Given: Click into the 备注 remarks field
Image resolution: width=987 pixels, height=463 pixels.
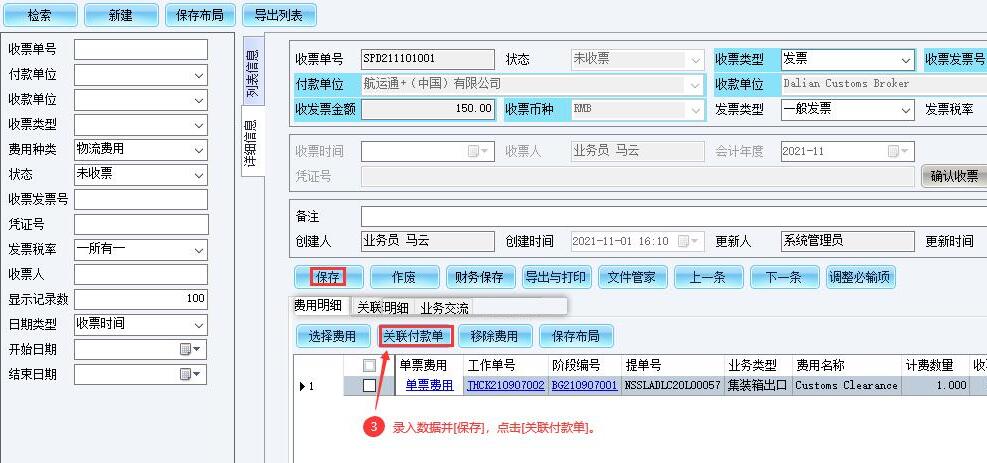Looking at the screenshot, I should [670, 216].
